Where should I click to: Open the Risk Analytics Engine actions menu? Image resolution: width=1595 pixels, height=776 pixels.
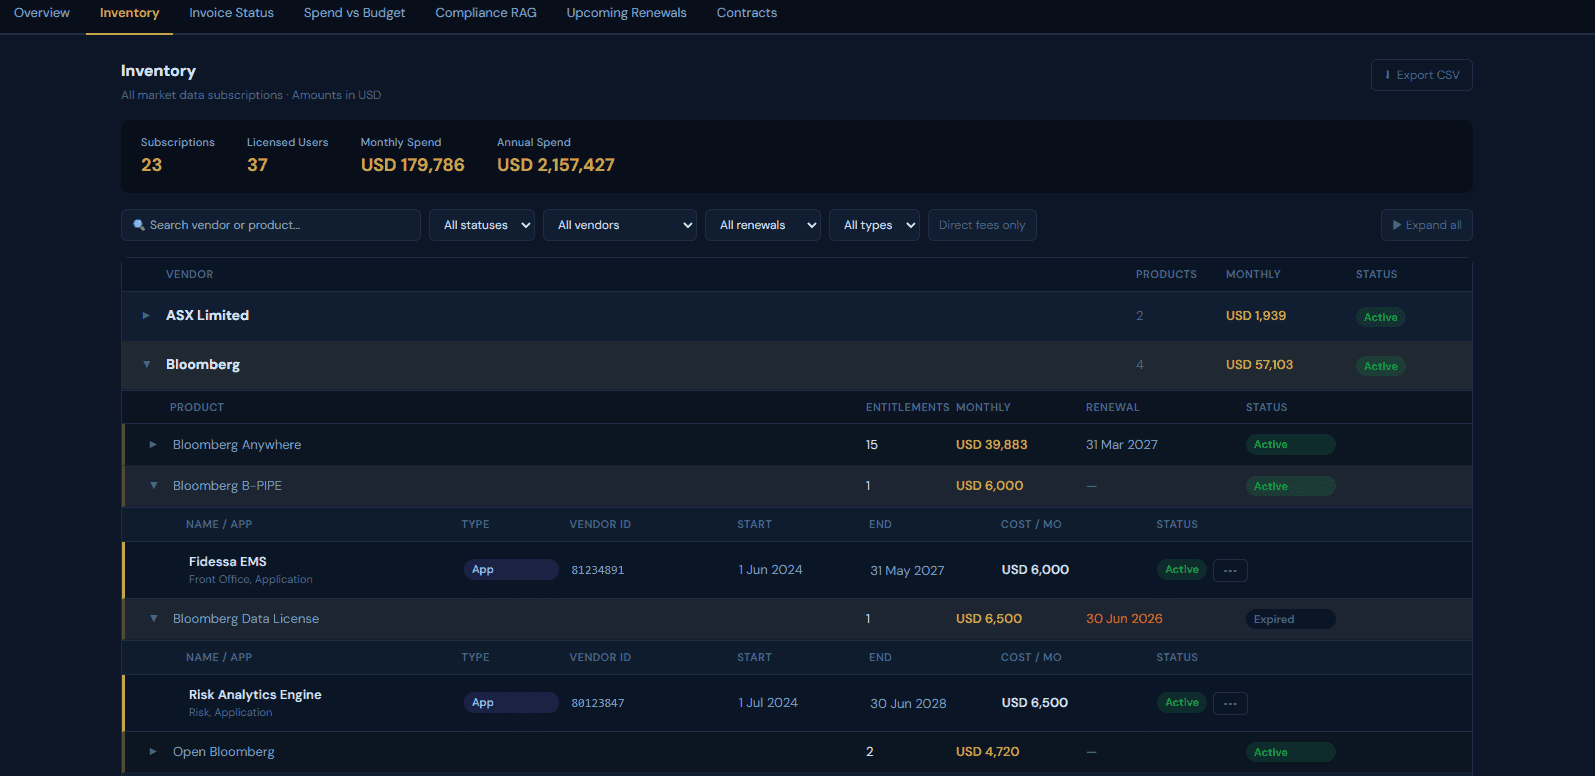pyautogui.click(x=1230, y=703)
